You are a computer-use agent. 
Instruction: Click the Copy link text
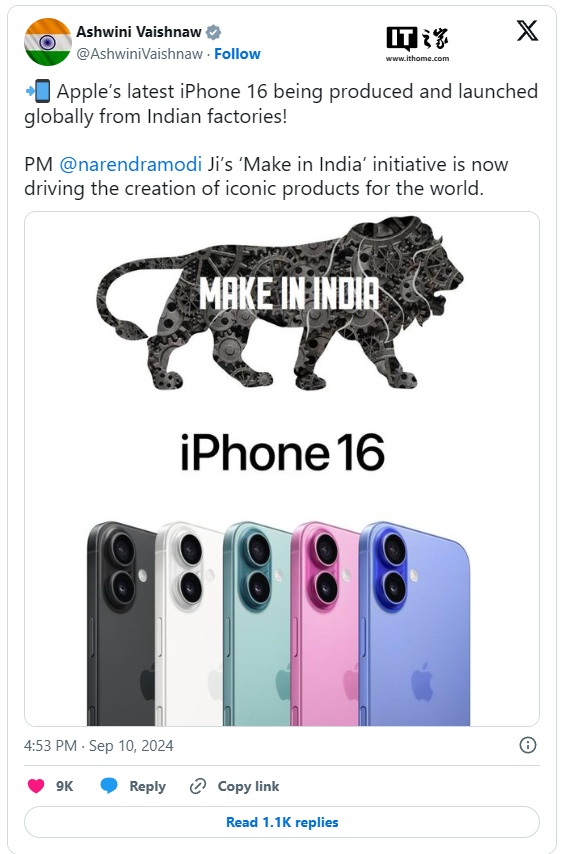click(248, 786)
